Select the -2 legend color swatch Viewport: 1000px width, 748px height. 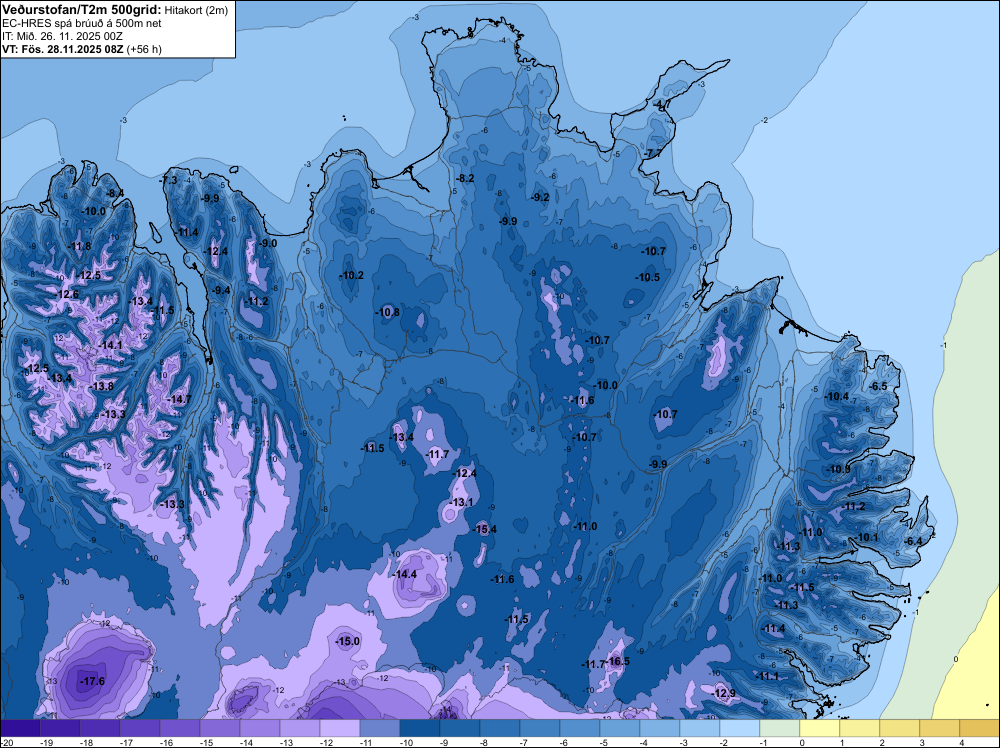pos(739,728)
